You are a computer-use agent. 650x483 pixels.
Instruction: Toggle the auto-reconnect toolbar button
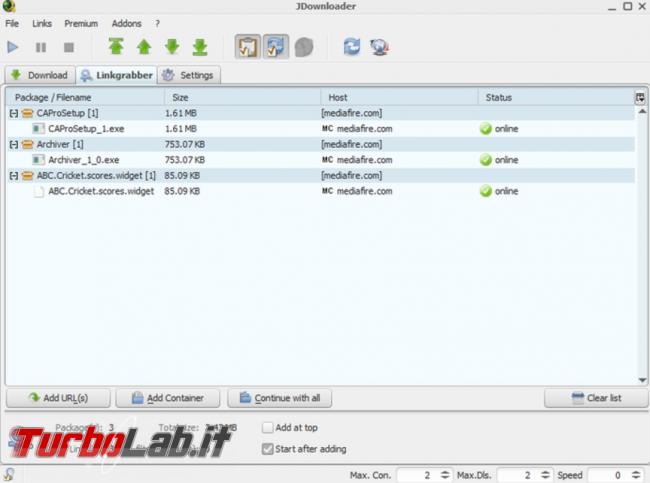[x=276, y=46]
